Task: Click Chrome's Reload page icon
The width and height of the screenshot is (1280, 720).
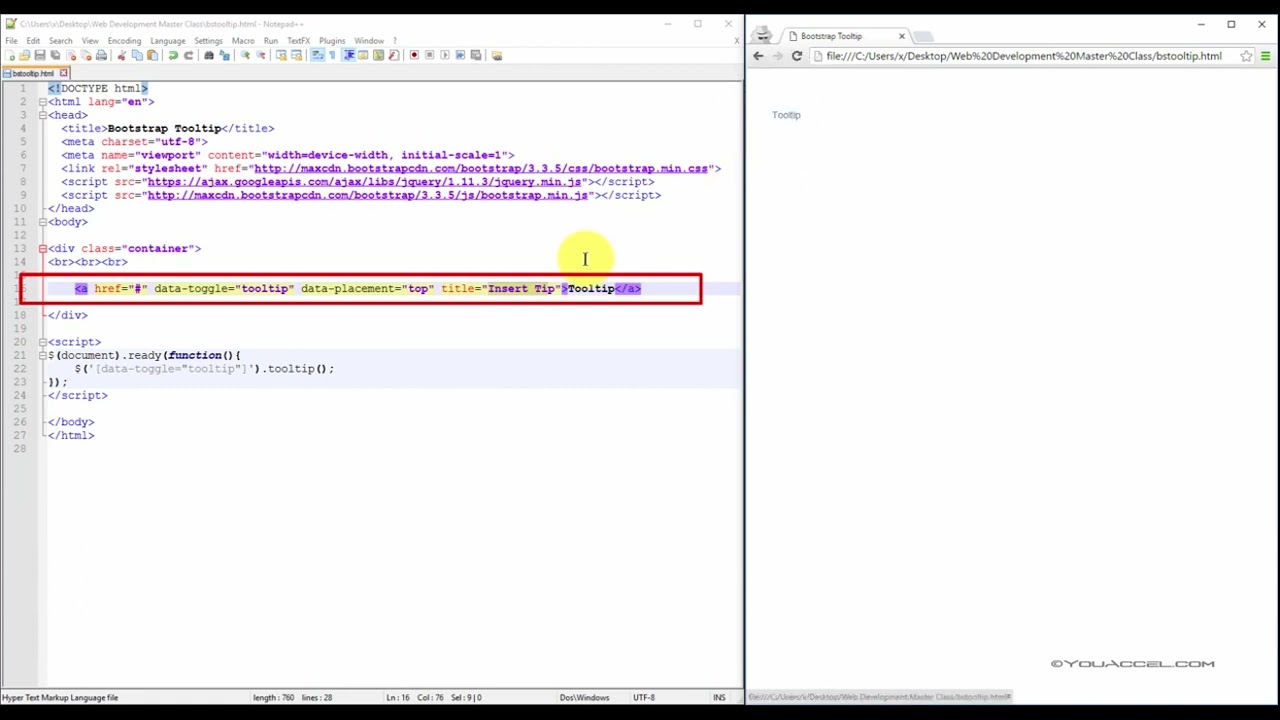Action: (x=797, y=56)
